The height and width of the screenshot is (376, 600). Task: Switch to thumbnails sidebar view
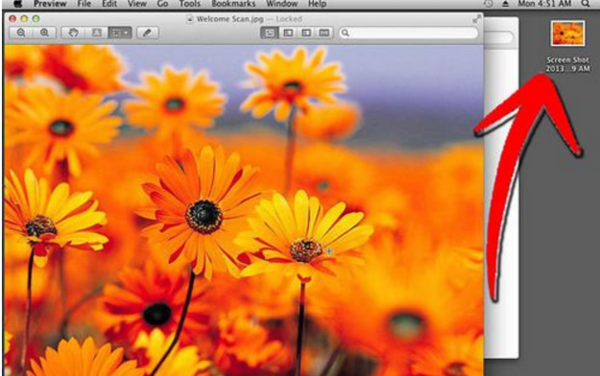[x=288, y=33]
